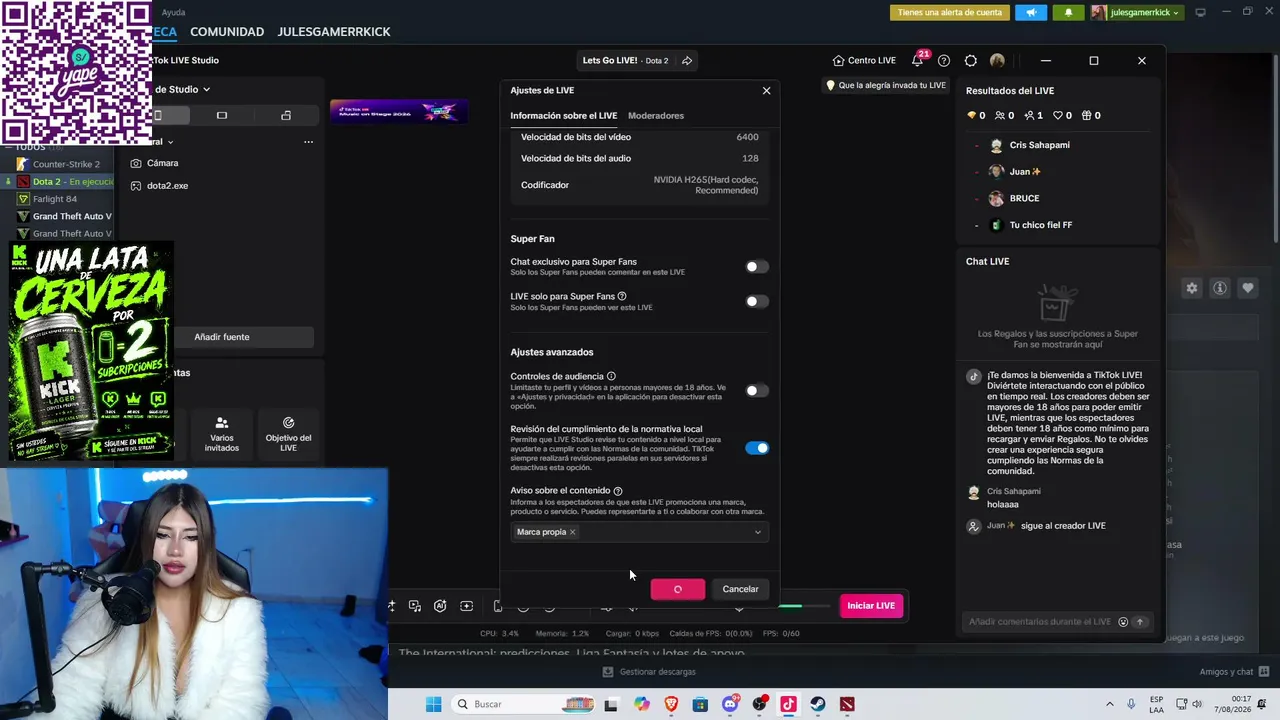Focus the Añadir comentarios chat input

(1040, 622)
